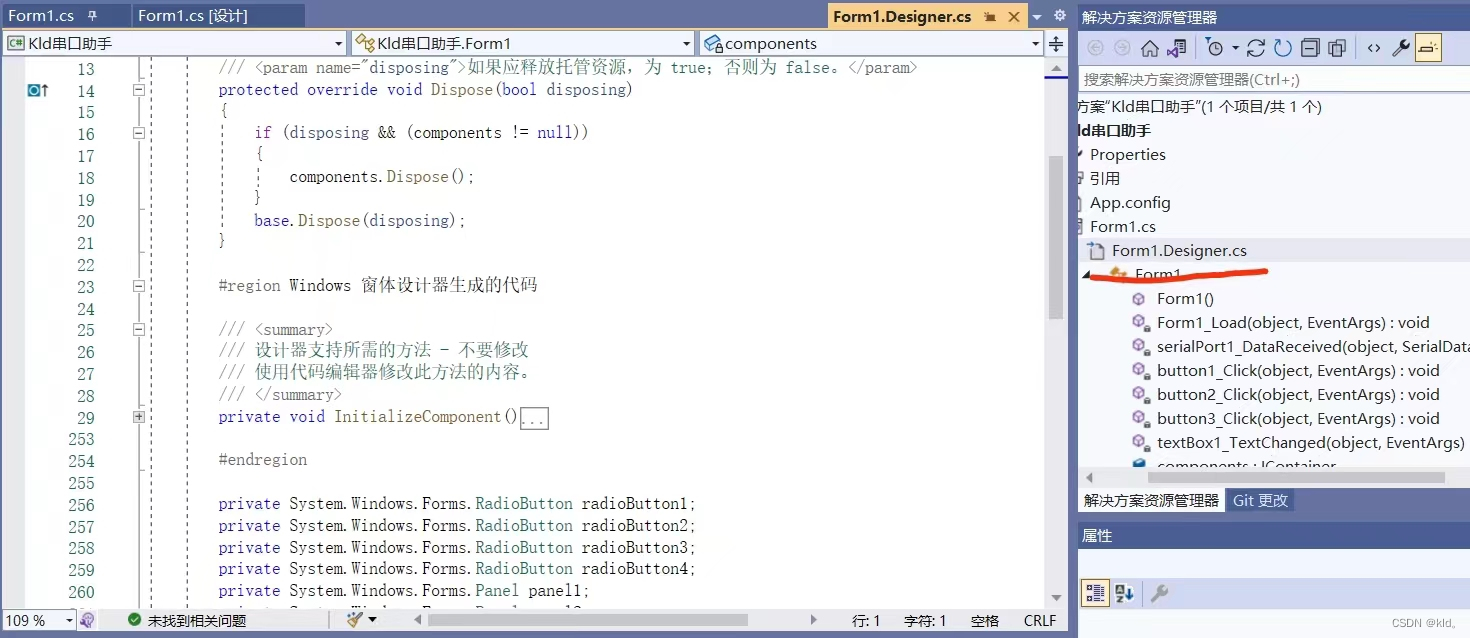1470x638 pixels.
Task: Show all files in Solution Explorer
Action: [1337, 48]
